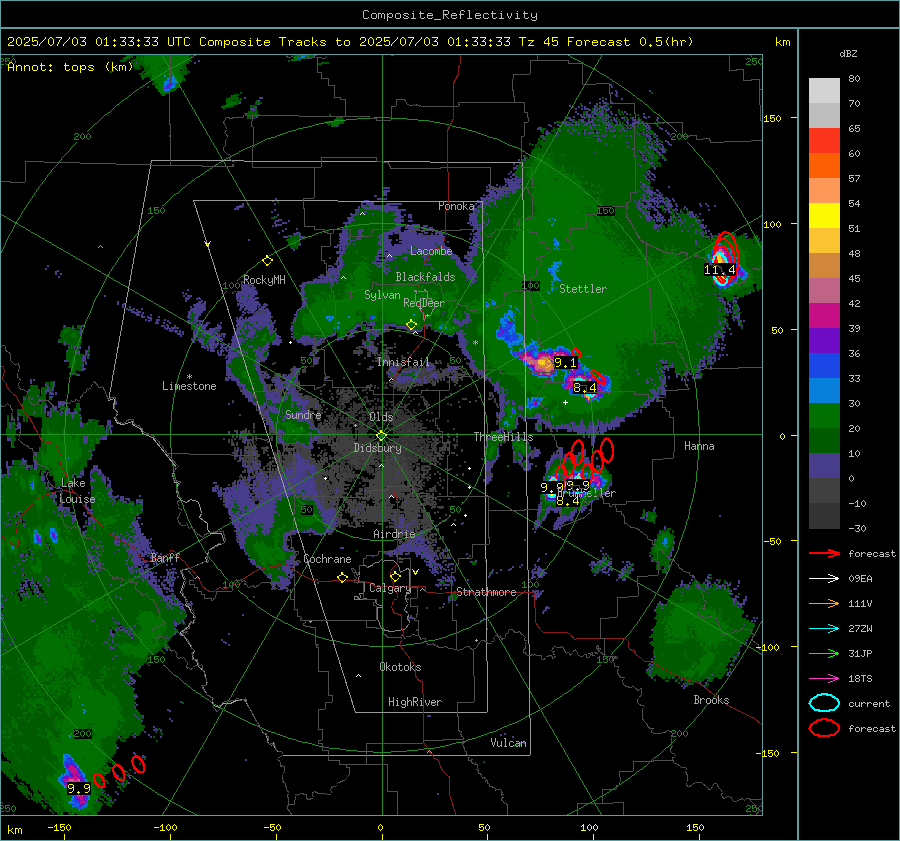Click the red forecast ellipse legend icon
The height and width of the screenshot is (841, 900).
(x=824, y=728)
